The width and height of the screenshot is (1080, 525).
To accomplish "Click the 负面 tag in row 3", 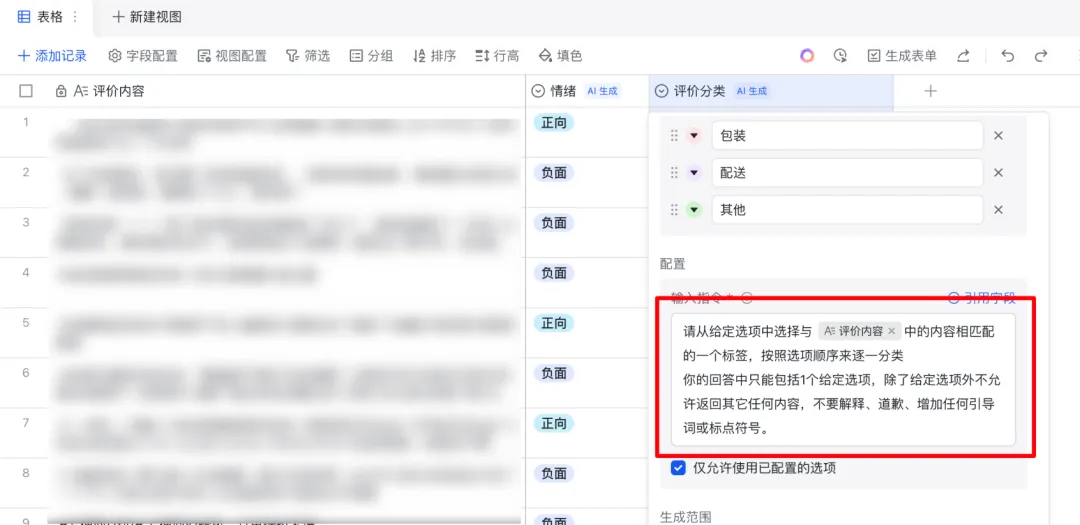I will click(x=554, y=223).
